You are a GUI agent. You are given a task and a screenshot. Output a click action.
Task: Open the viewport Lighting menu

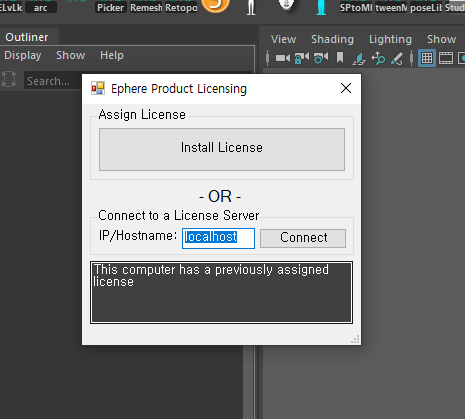[390, 39]
